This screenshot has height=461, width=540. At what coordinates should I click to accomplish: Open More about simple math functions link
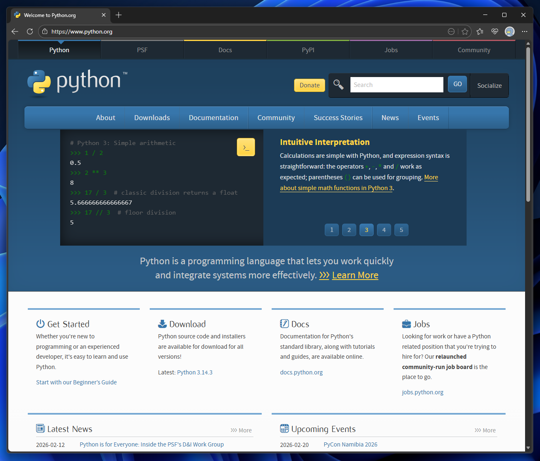coord(336,188)
